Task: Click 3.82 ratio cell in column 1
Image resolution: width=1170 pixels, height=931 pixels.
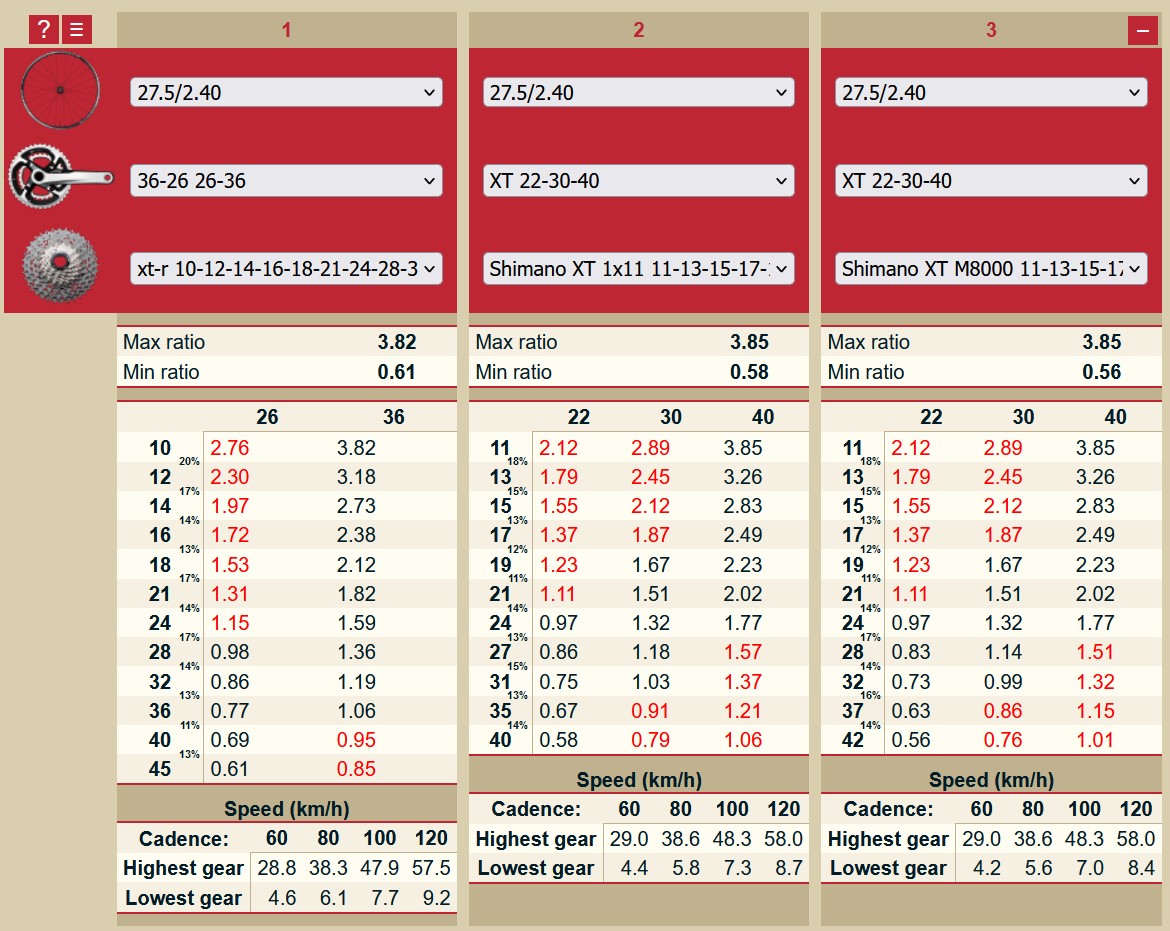Action: coord(356,448)
